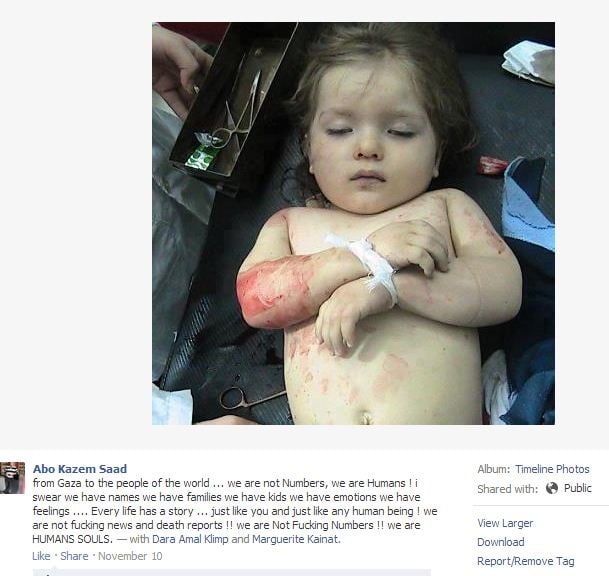This screenshot has height=576, width=609.
Task: Select View Larger option
Action: (x=505, y=523)
